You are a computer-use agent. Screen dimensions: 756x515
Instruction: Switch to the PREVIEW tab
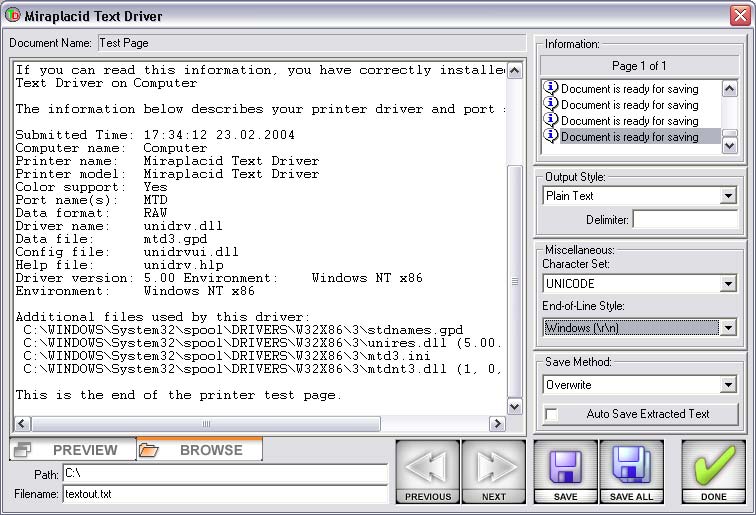[73, 449]
